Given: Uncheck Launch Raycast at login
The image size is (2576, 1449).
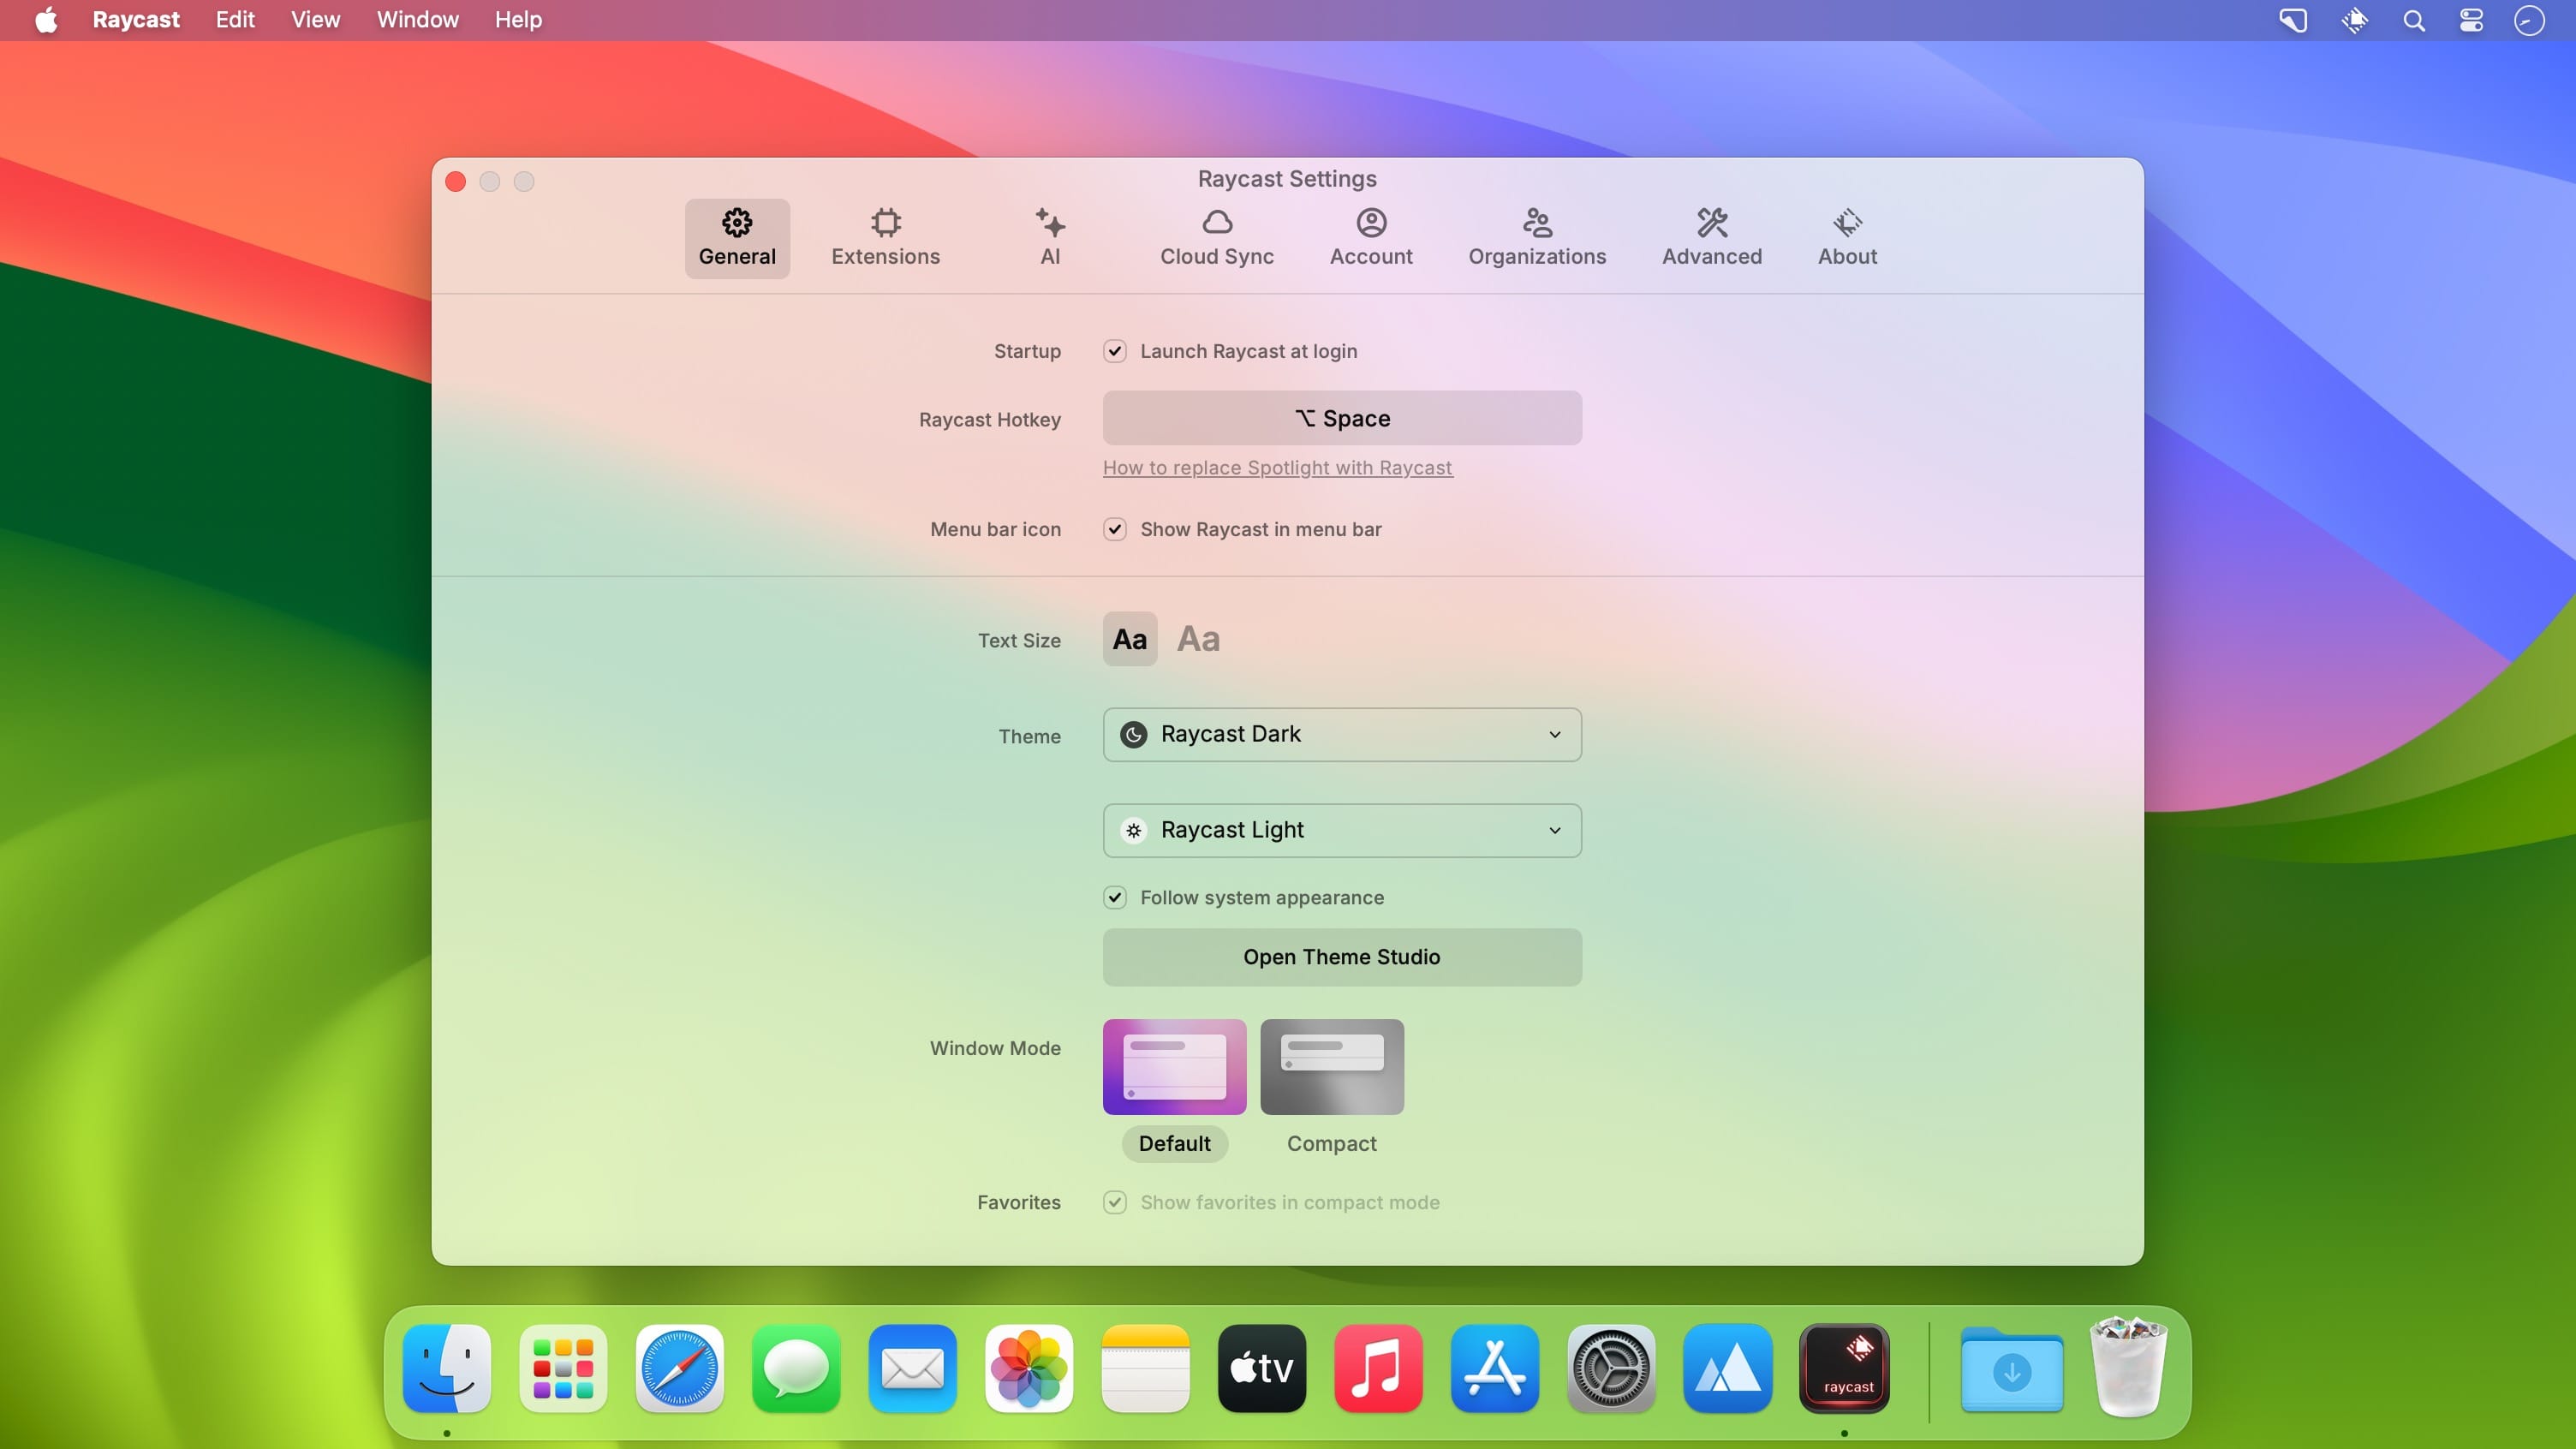Looking at the screenshot, I should (1114, 351).
